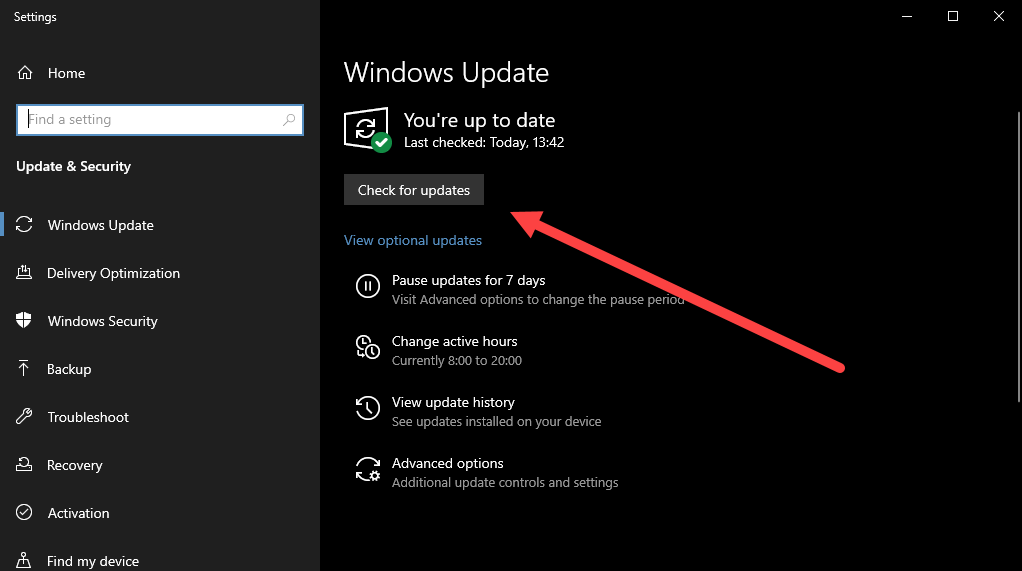Click 'Currently 8:00 to 20:00' text
This screenshot has height=571, width=1022.
click(456, 360)
